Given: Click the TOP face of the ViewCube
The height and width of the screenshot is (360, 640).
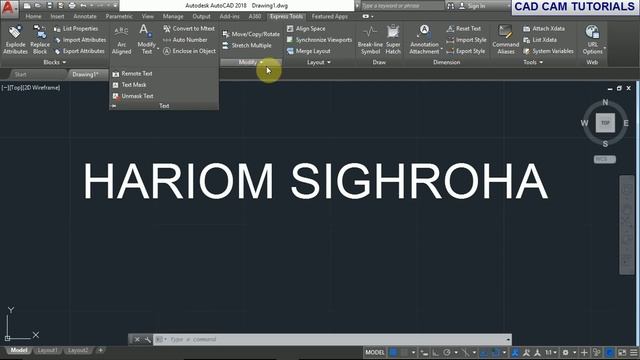Looking at the screenshot, I should tap(605, 123).
